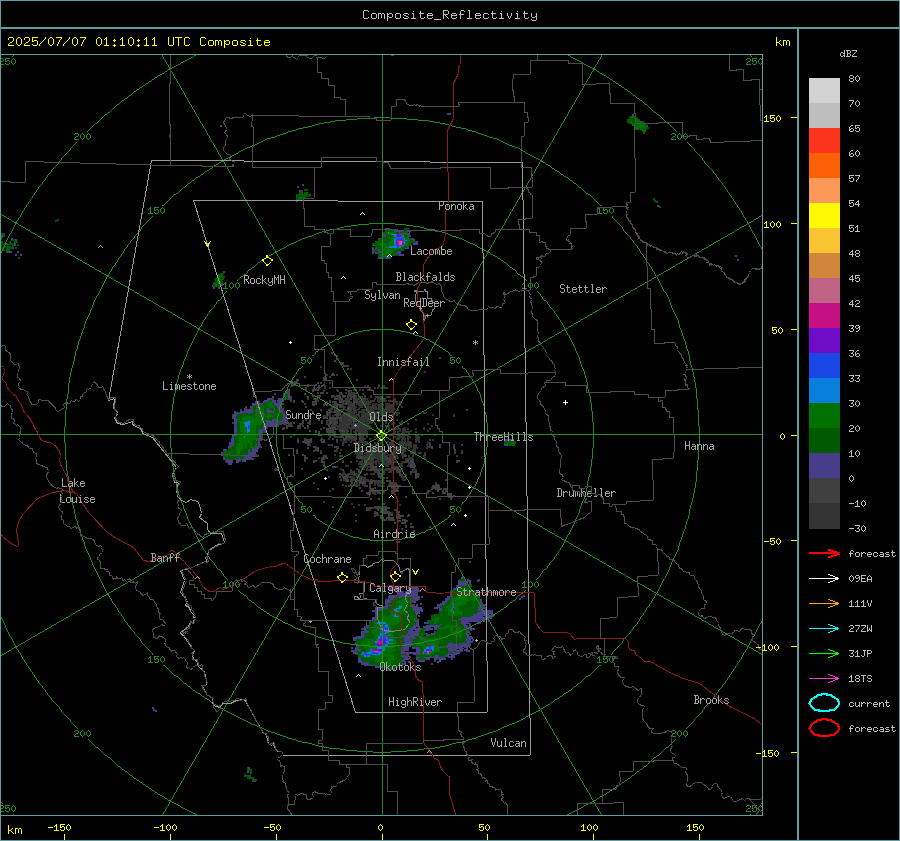
Task: Click the Hanna city label
Action: 699,446
